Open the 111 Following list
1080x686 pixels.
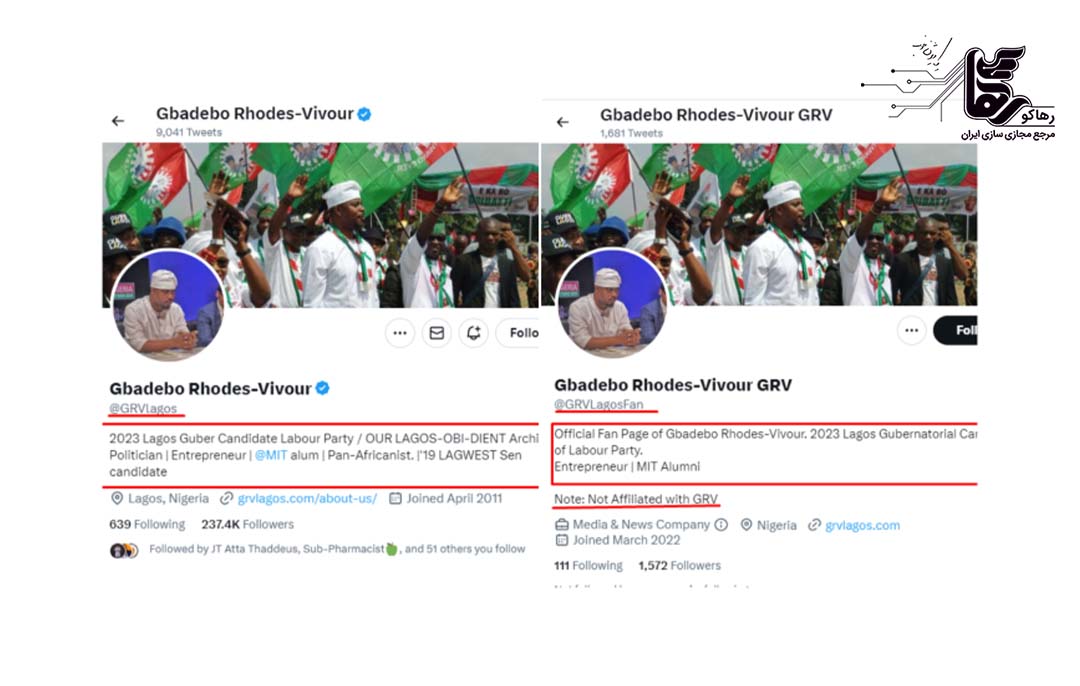[x=588, y=565]
